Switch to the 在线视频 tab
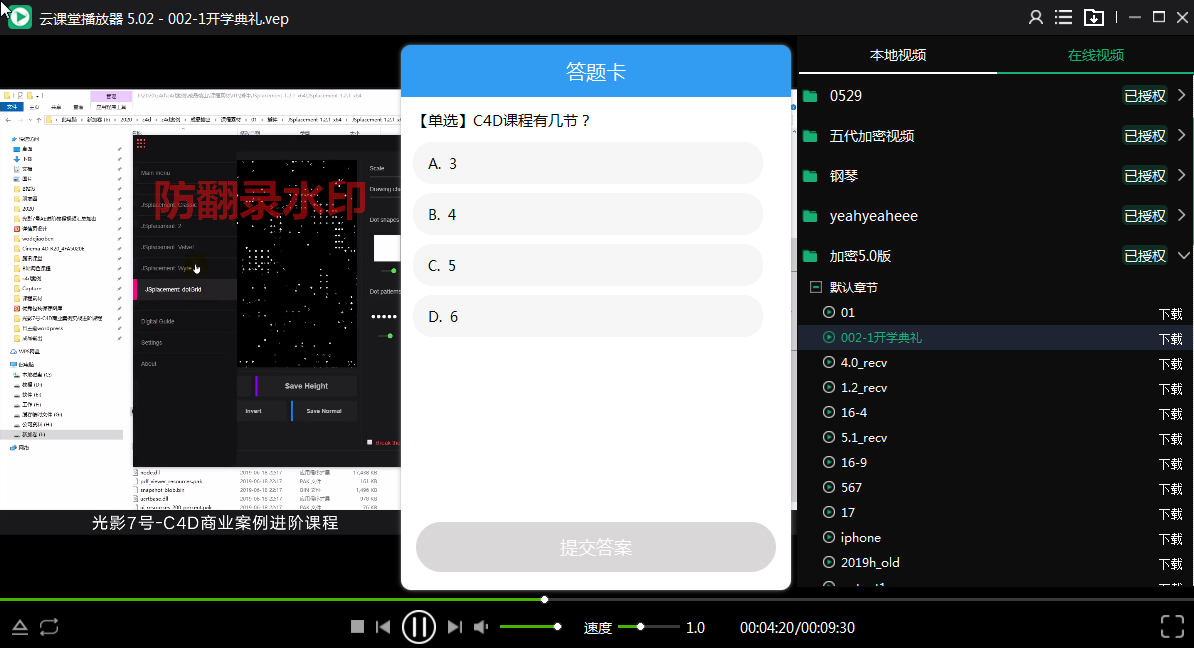The height and width of the screenshot is (648, 1194). (1095, 55)
